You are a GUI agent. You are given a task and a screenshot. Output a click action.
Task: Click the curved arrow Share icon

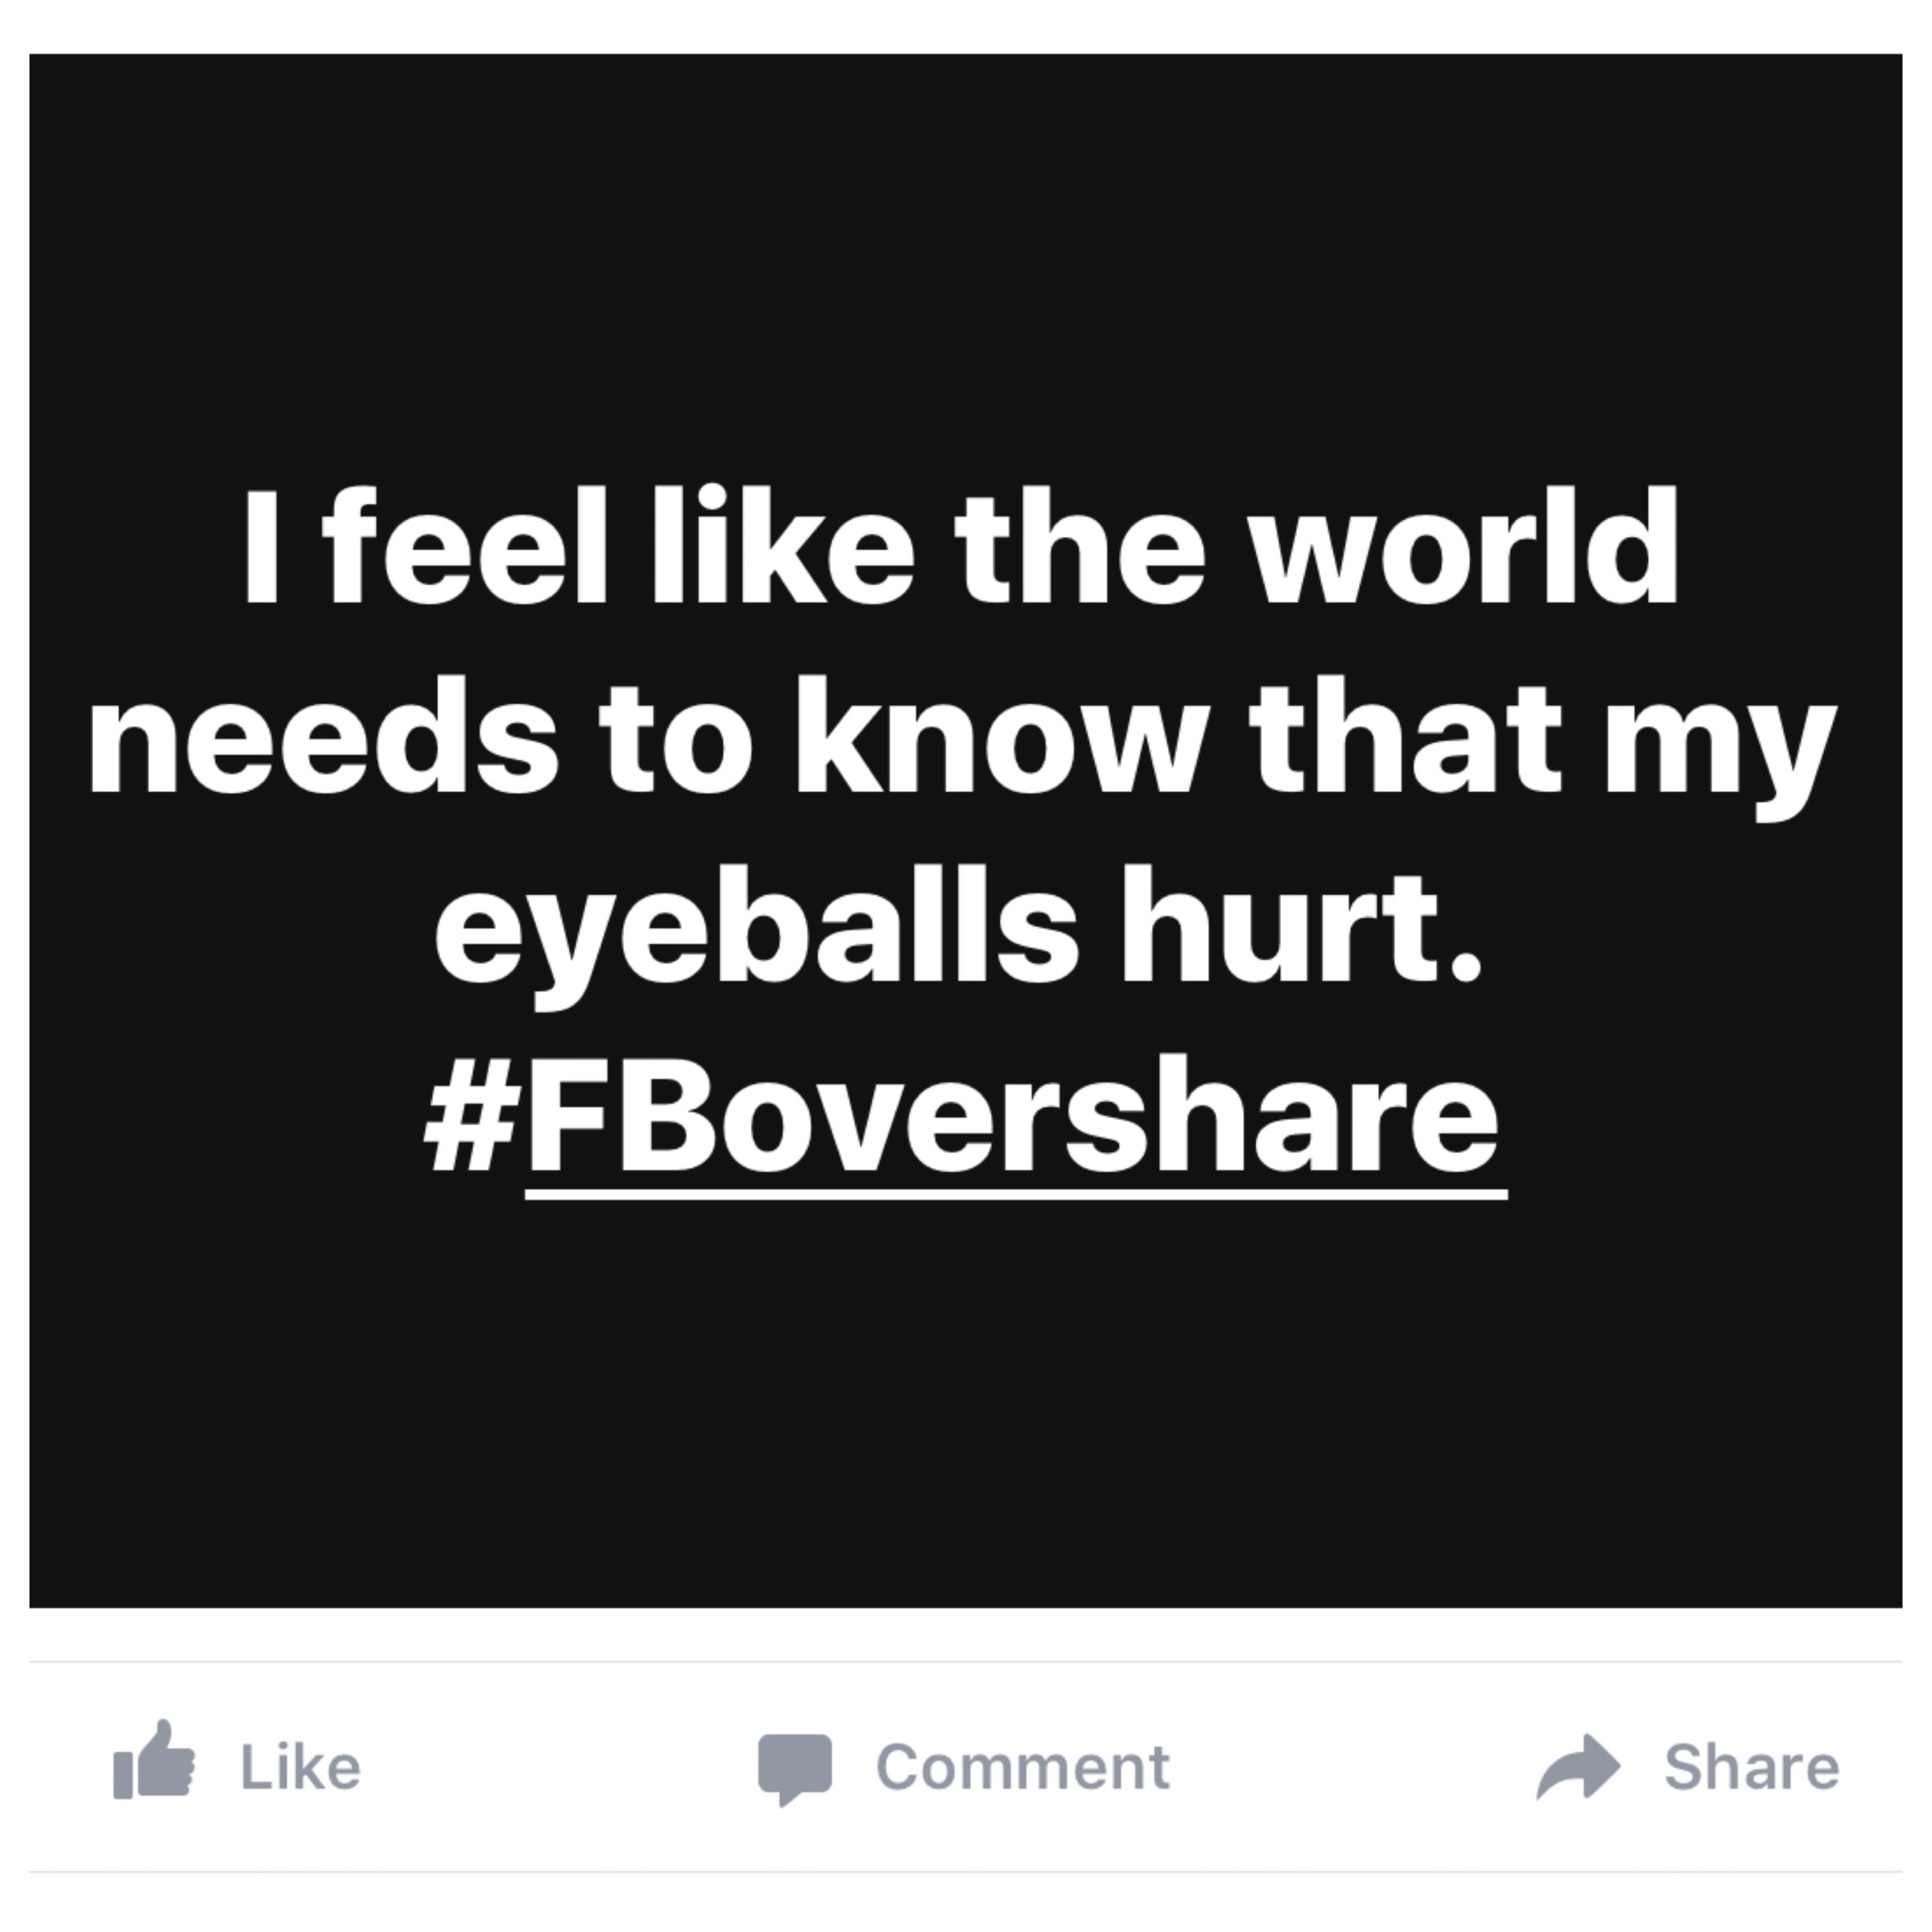pyautogui.click(x=1578, y=1767)
